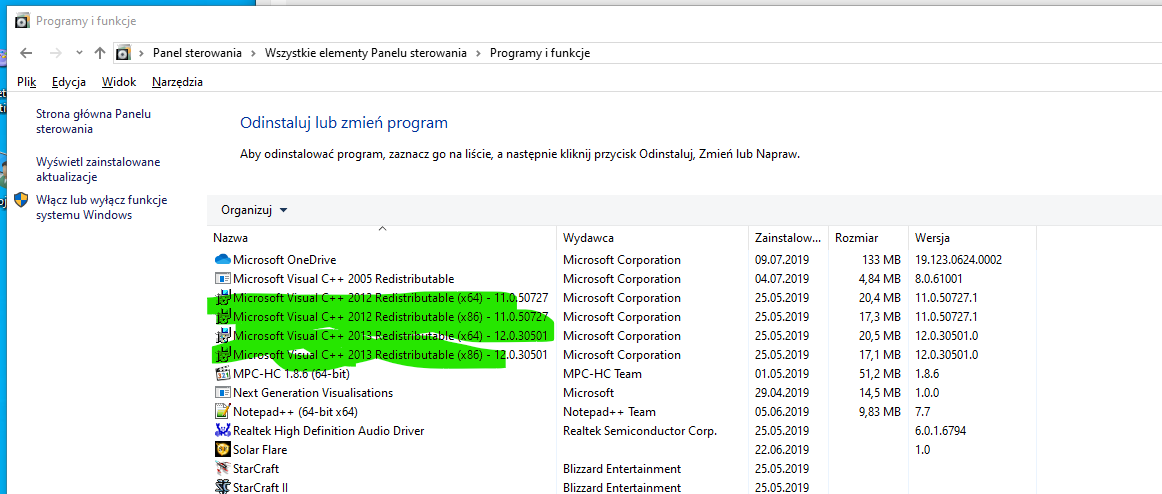Image resolution: width=1162 pixels, height=494 pixels.
Task: Select Visual C++ 2012 Redistributable (x64) entry
Action: click(x=391, y=298)
